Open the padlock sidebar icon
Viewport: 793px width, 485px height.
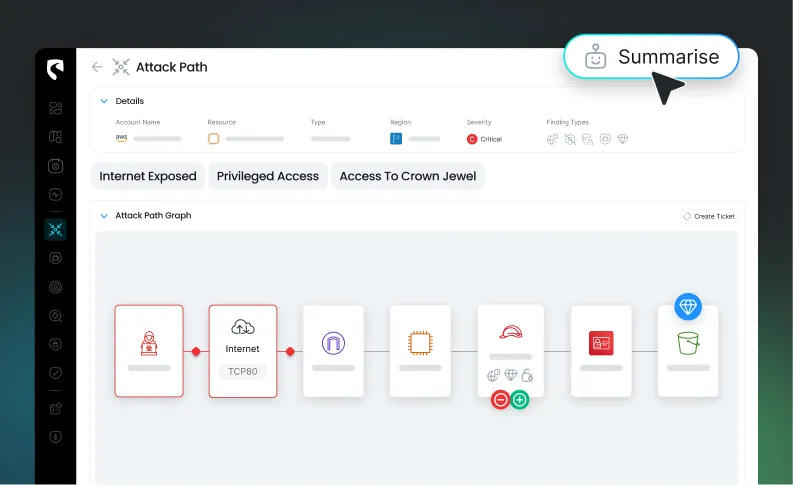click(55, 344)
